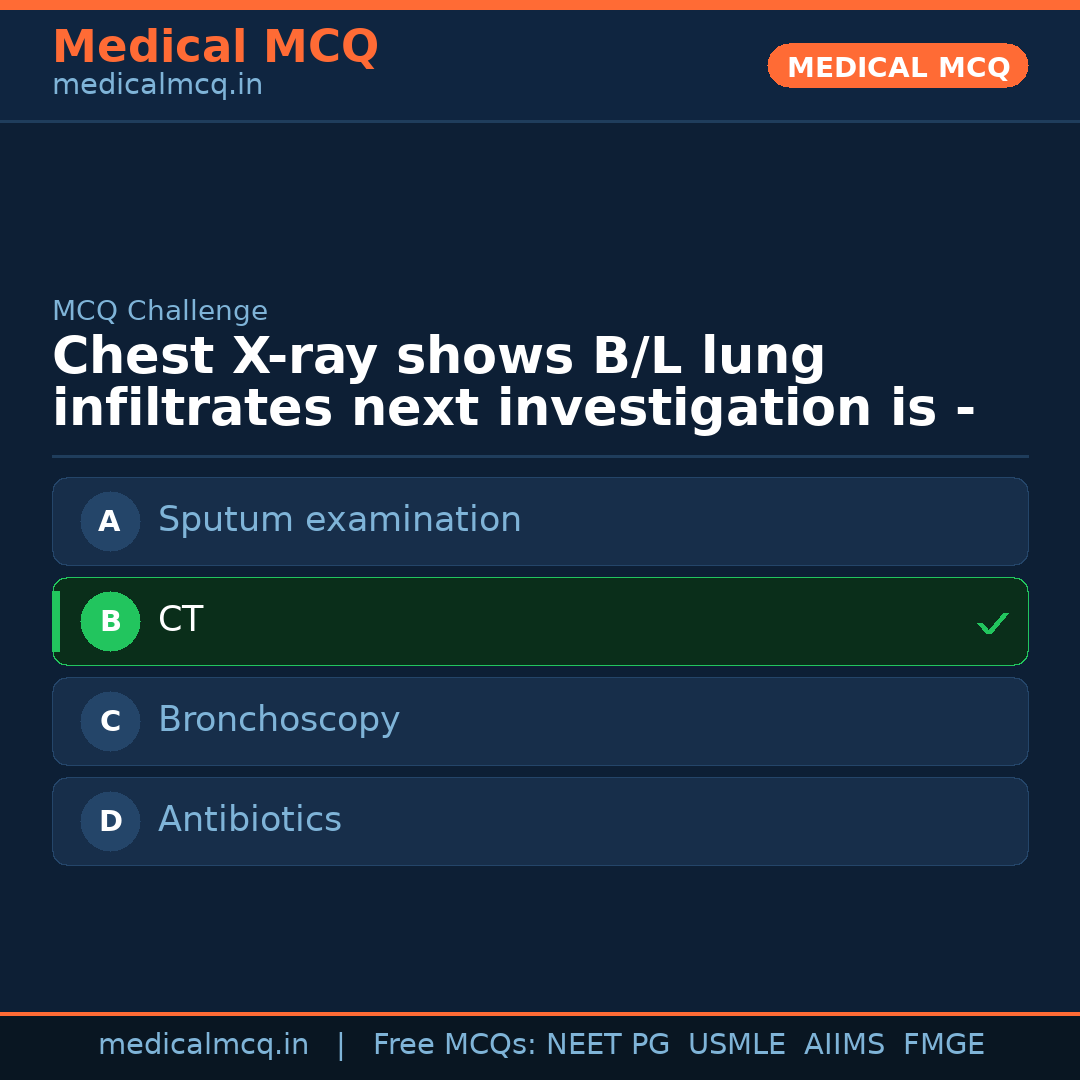The height and width of the screenshot is (1080, 1080).
Task: Click the green checkmark on option CT
Action: 993,623
